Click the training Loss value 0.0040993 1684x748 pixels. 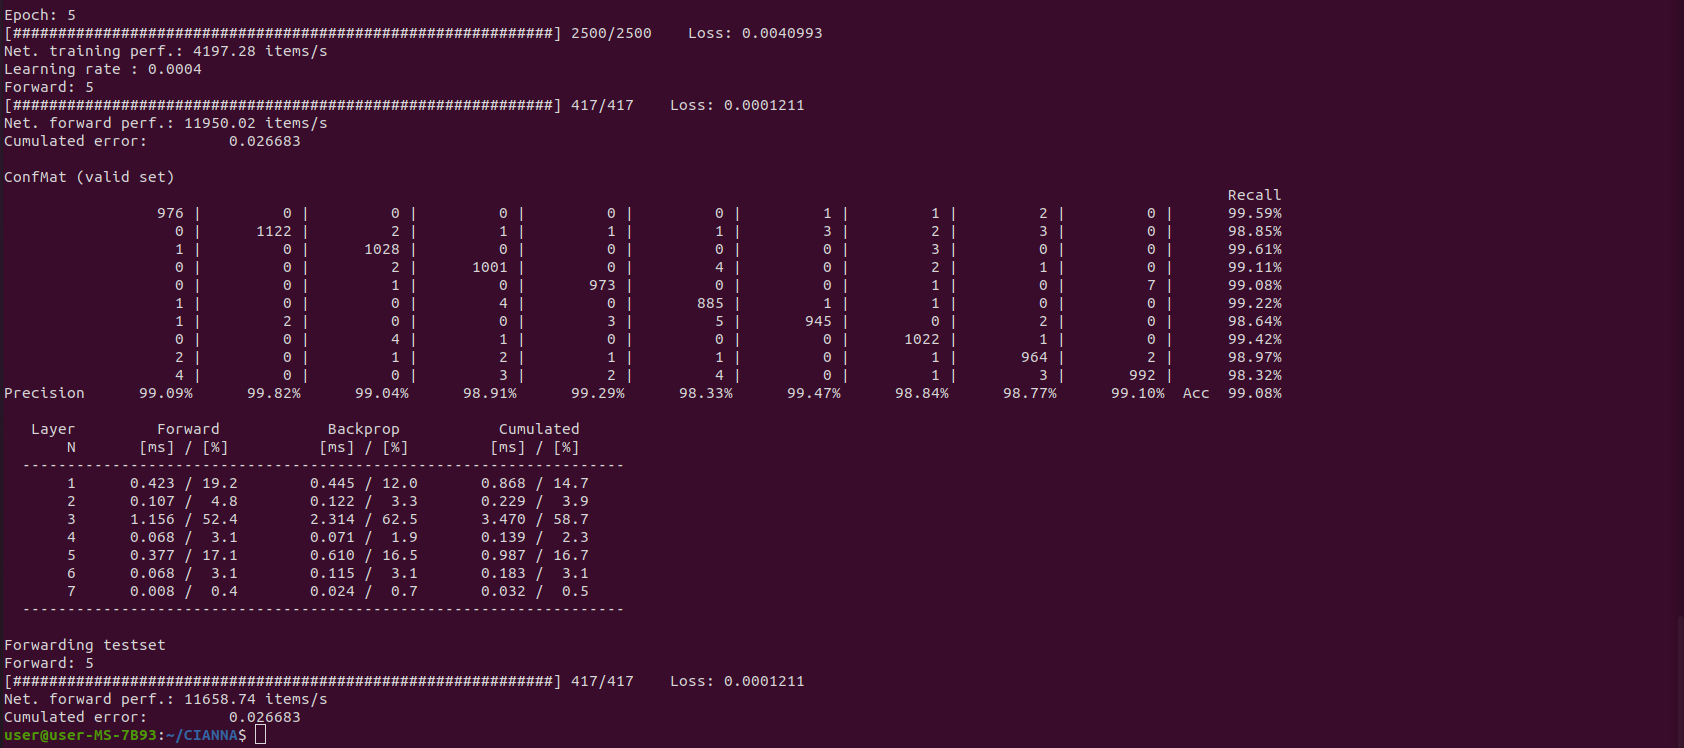coord(782,33)
